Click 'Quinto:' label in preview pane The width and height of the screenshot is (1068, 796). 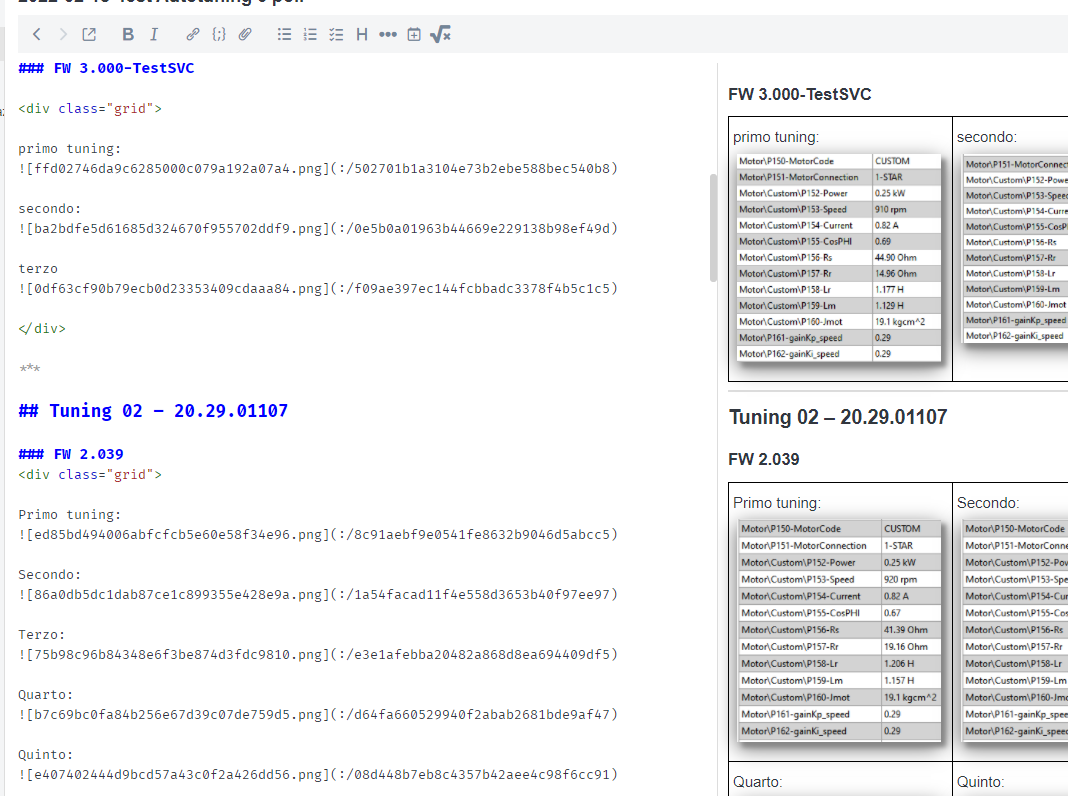click(x=981, y=782)
